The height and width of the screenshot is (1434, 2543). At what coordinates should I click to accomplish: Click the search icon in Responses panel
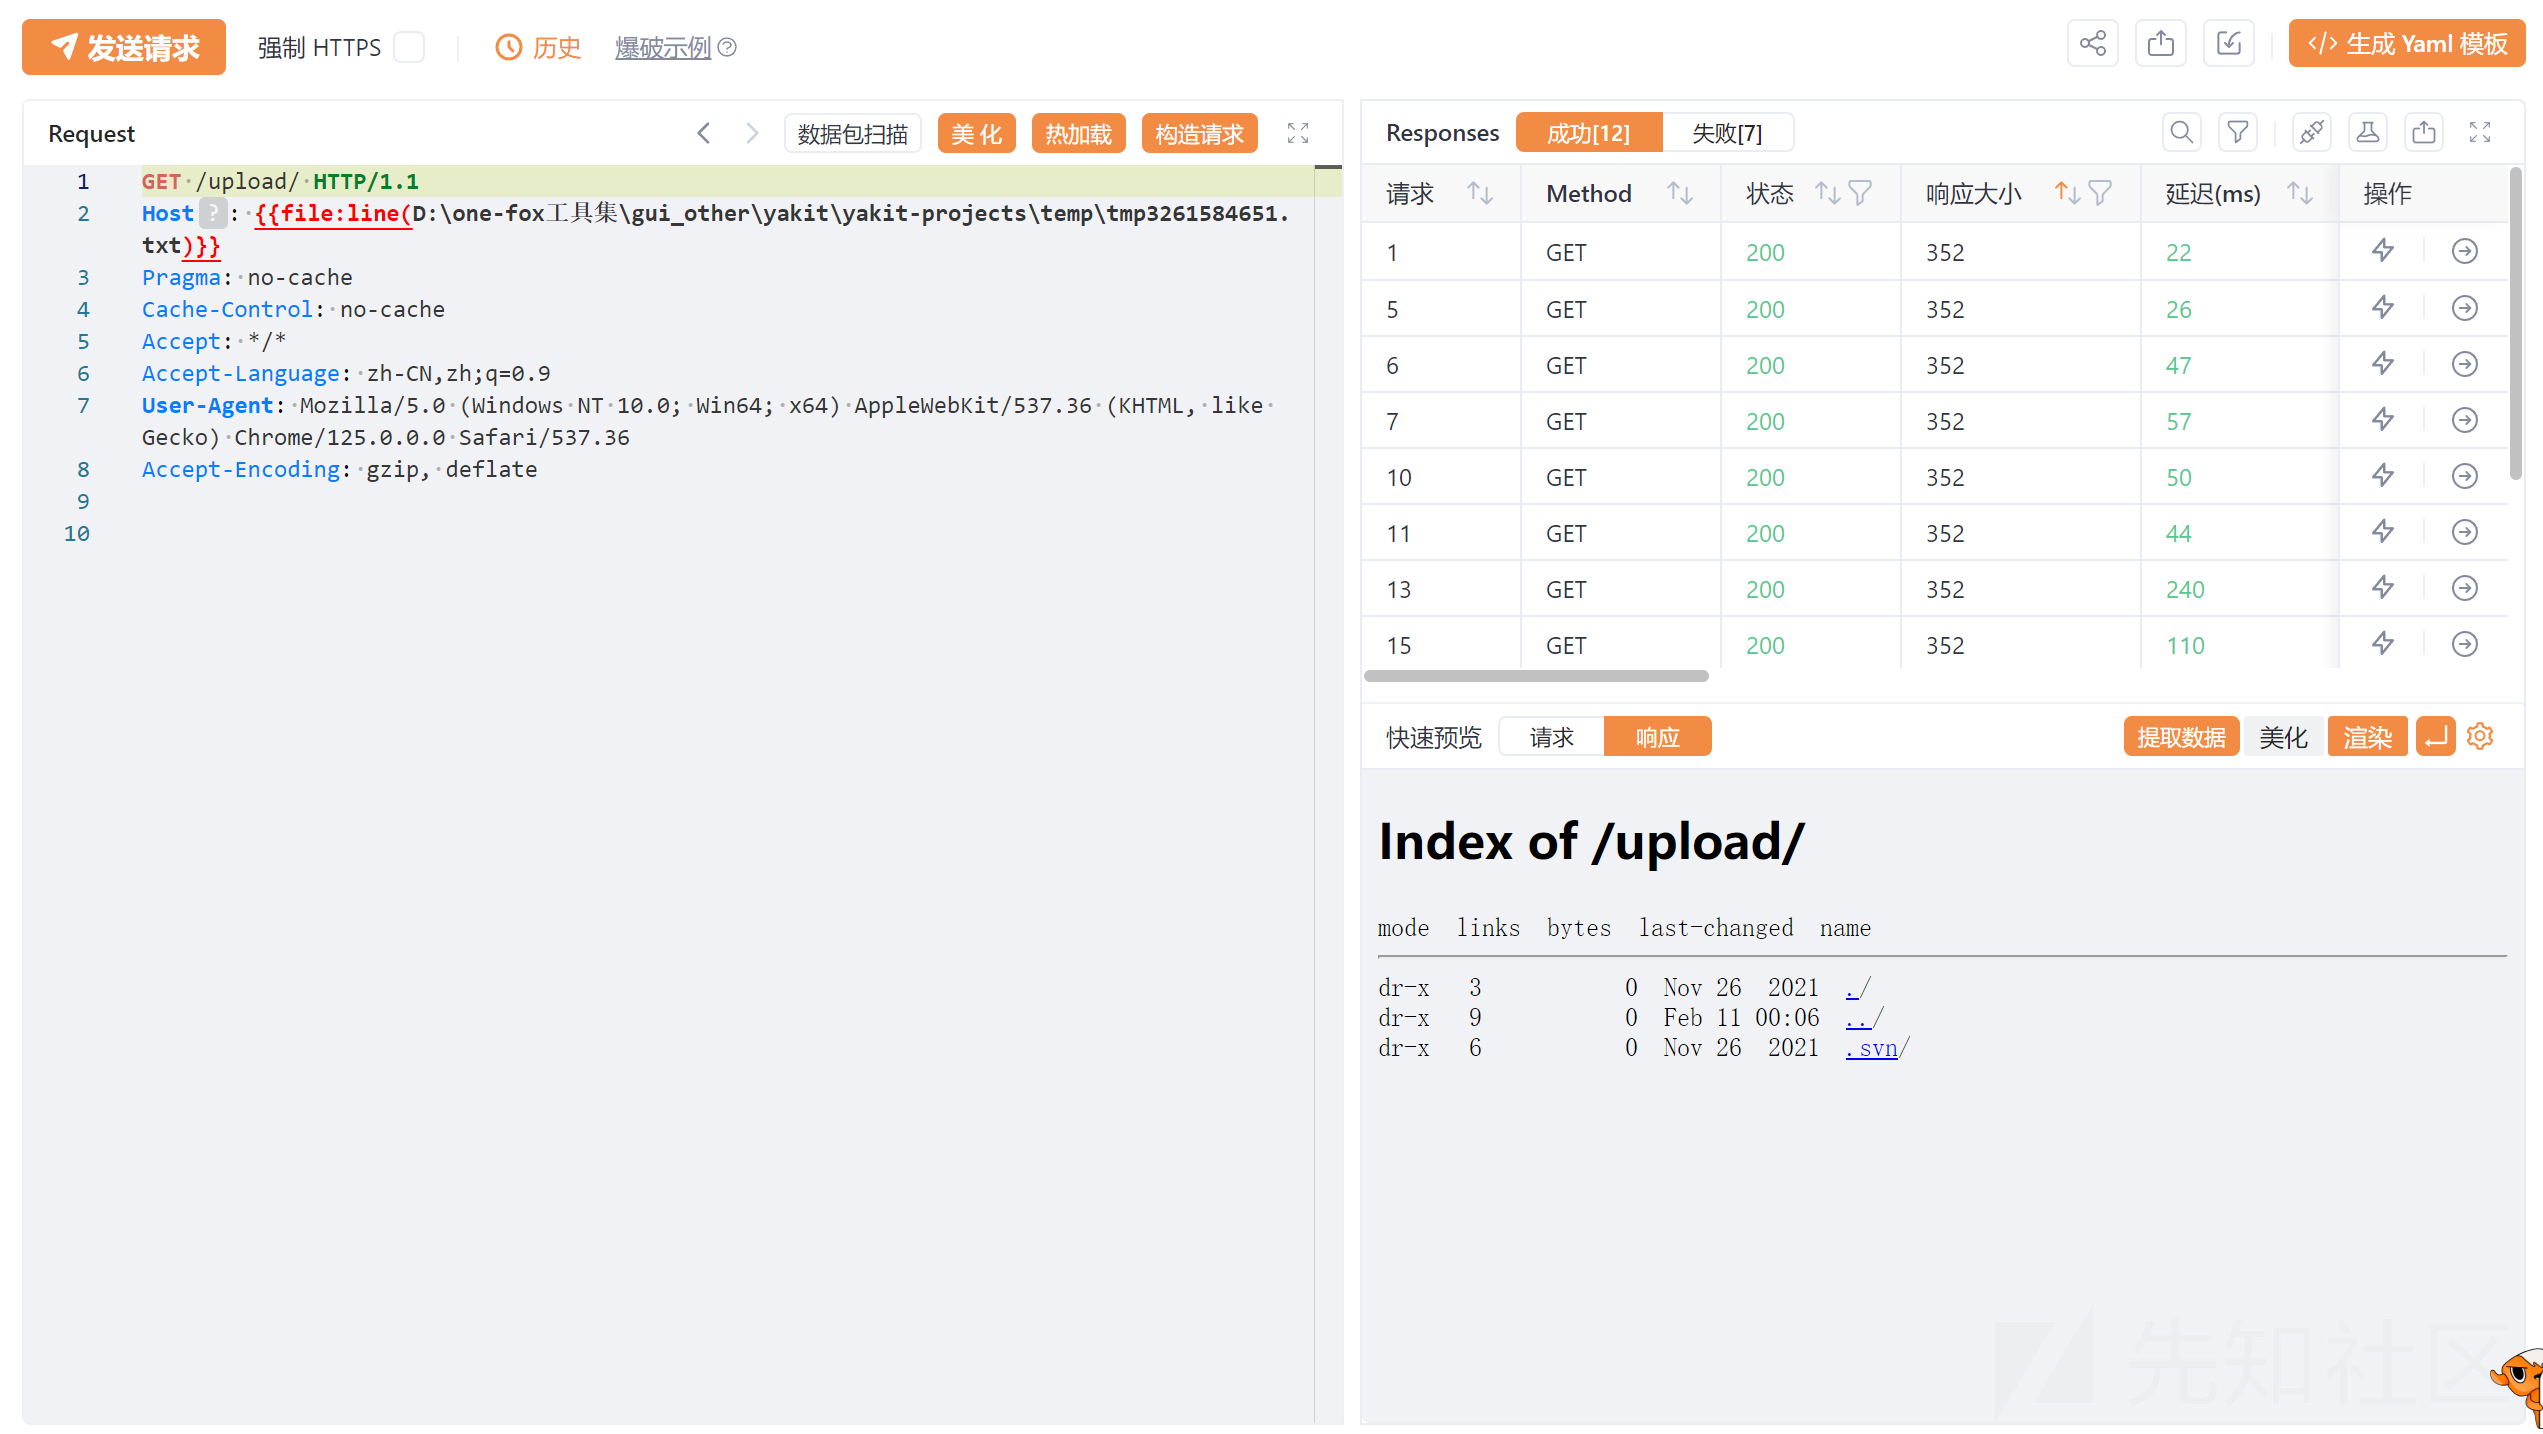2181,132
